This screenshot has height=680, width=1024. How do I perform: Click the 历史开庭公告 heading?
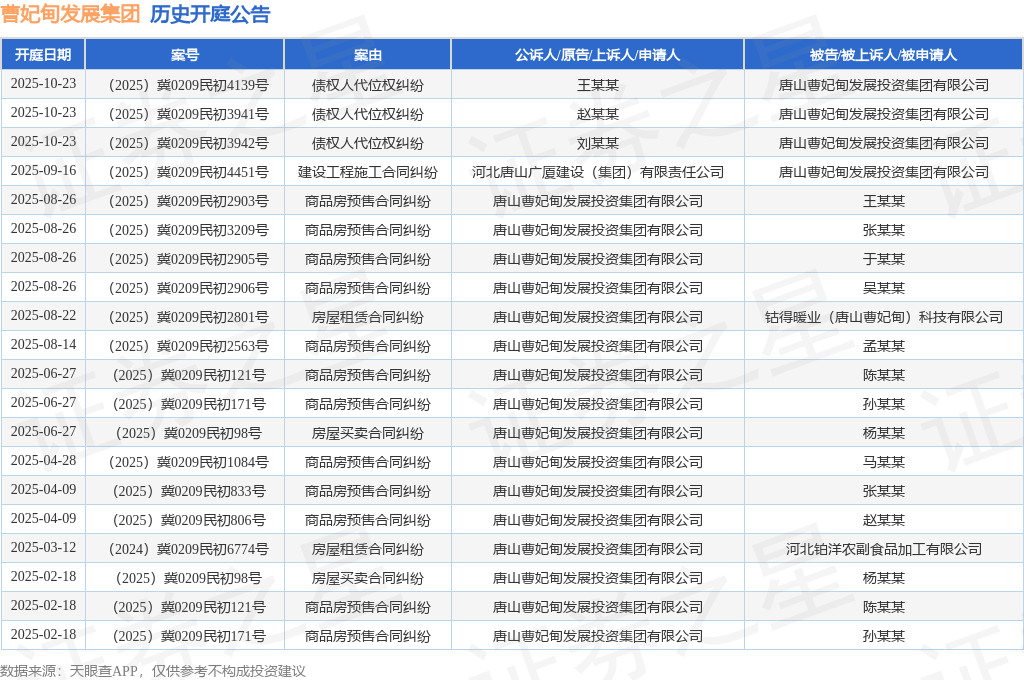coord(210,14)
